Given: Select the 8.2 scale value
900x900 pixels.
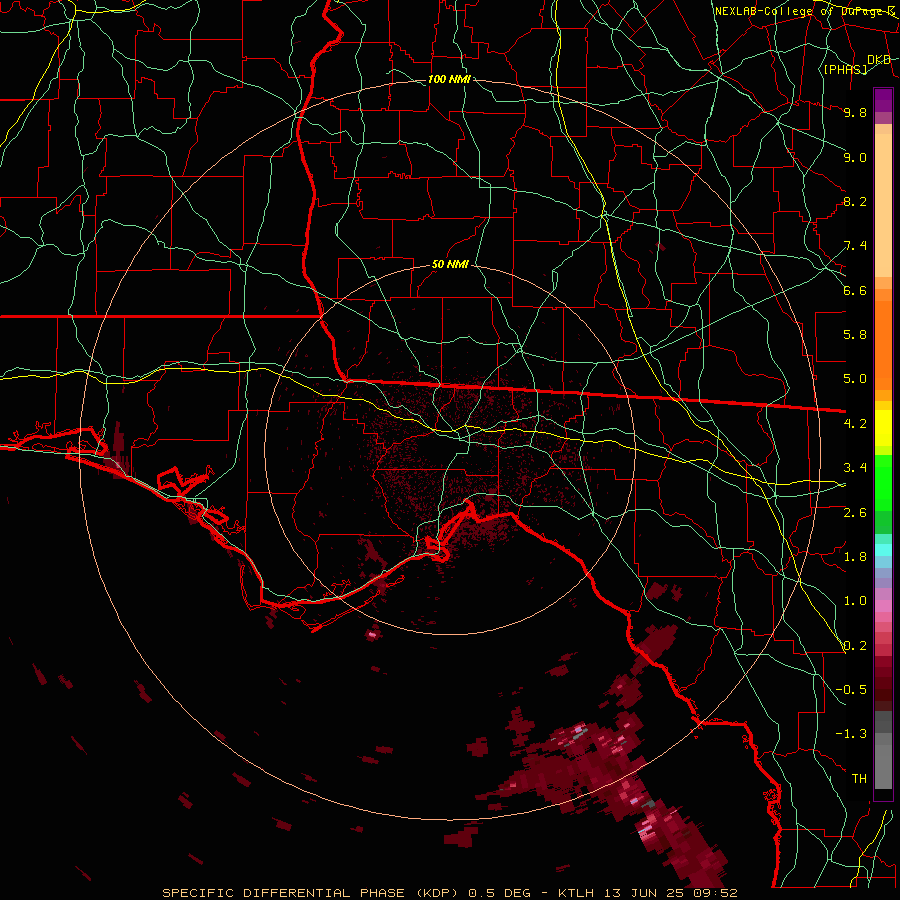Looking at the screenshot, I should tap(855, 201).
